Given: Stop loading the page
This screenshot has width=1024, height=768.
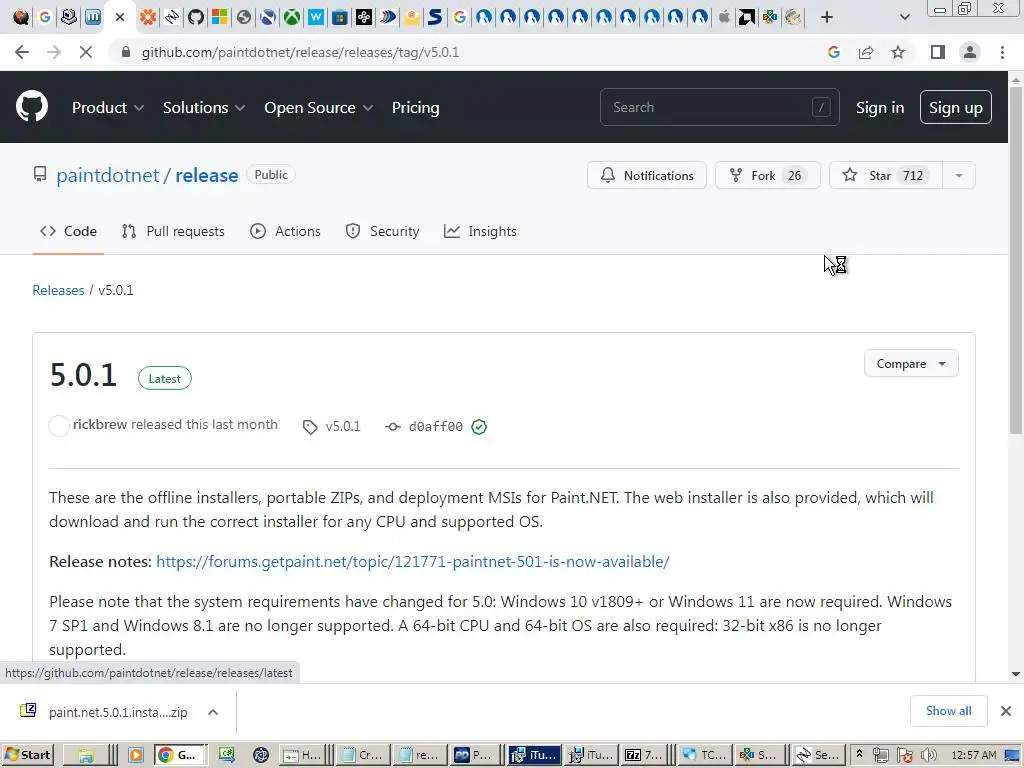Looking at the screenshot, I should (x=86, y=52).
